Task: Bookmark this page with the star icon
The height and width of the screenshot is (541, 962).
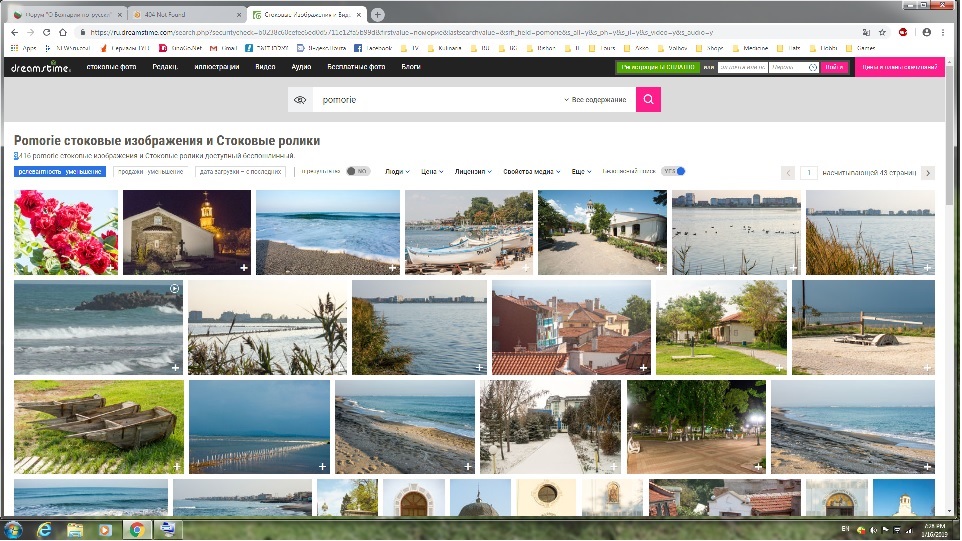Action: coord(880,32)
